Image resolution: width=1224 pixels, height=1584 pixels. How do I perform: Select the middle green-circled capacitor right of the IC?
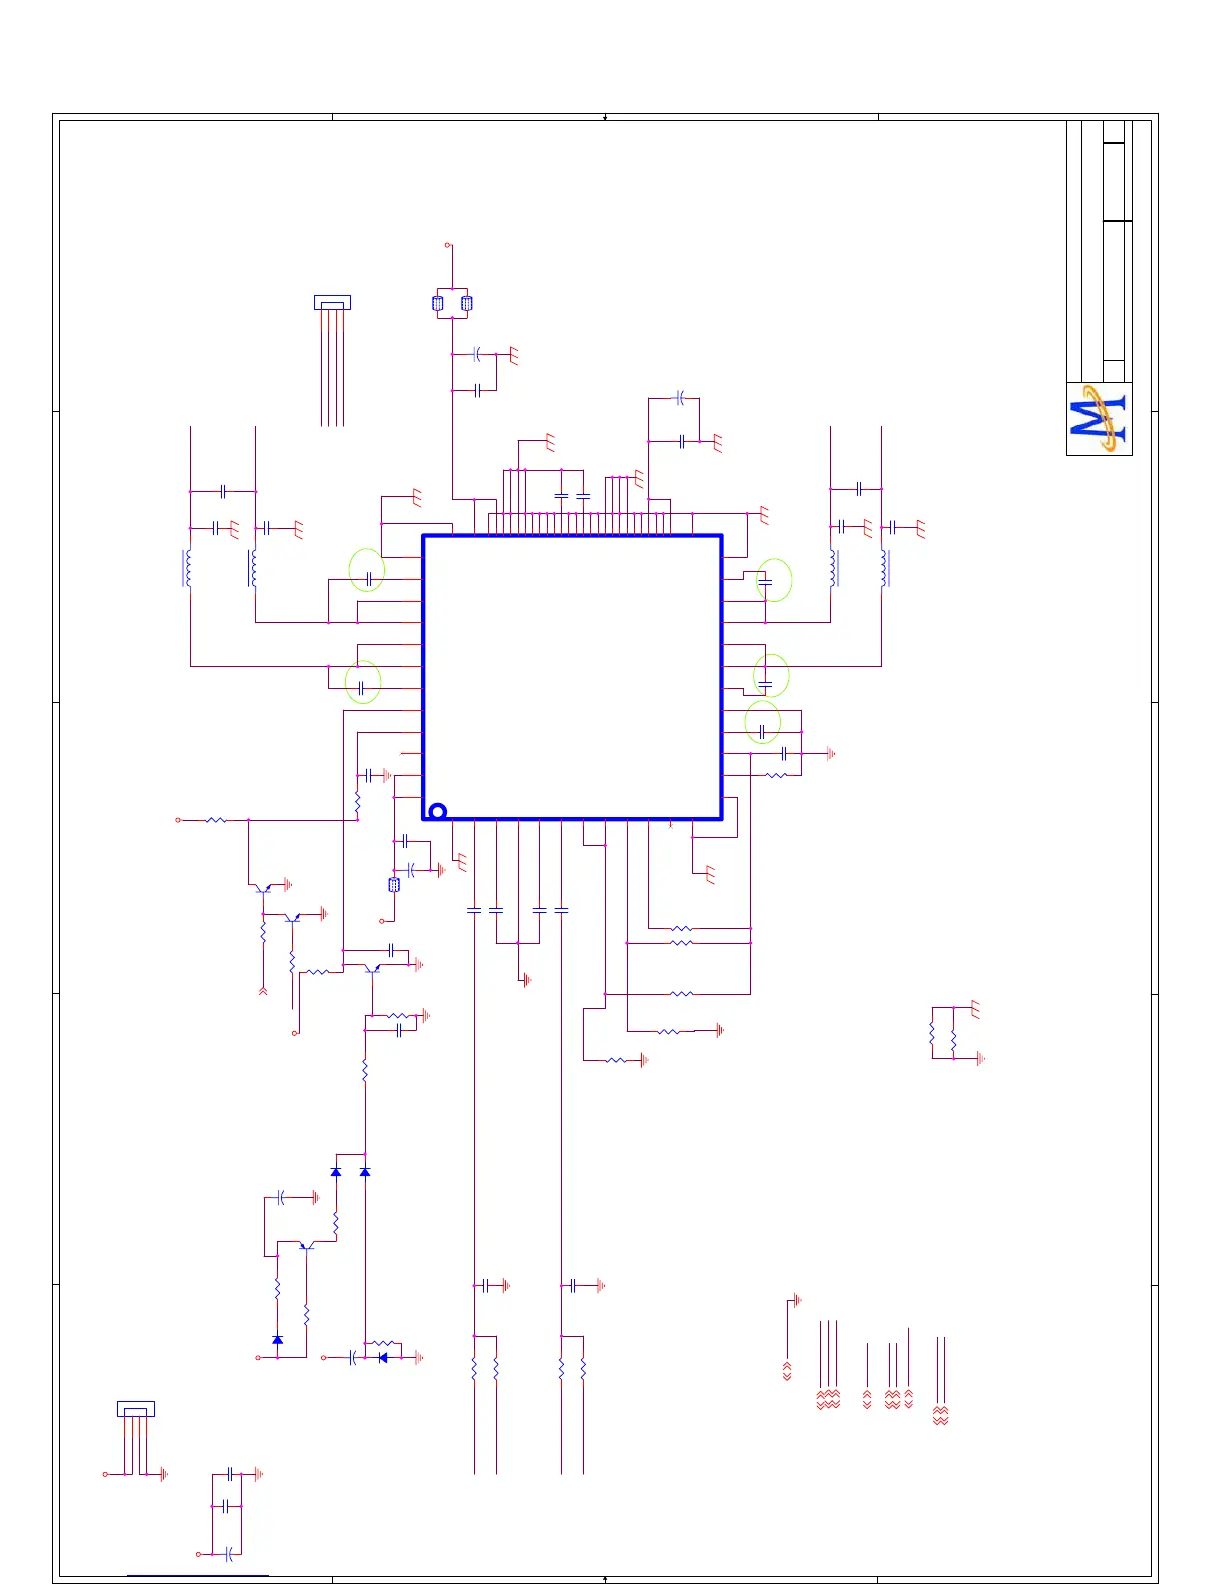tap(765, 682)
